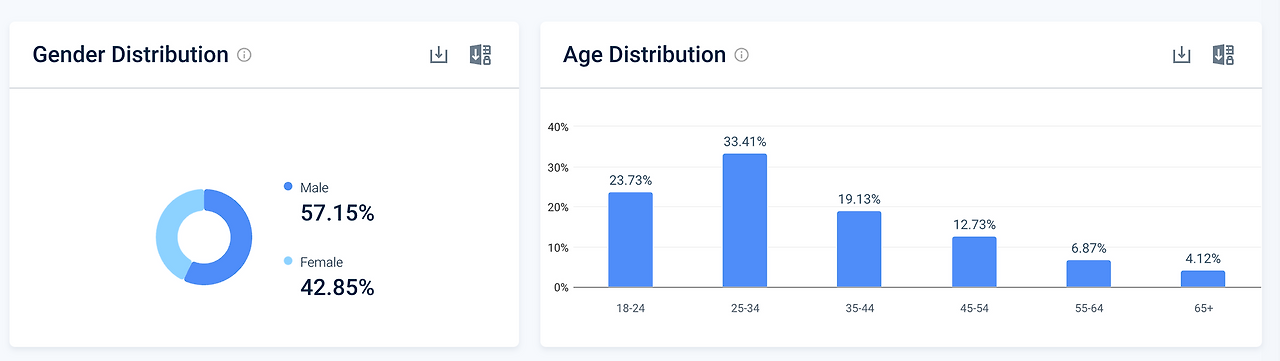Click the Age Distribution title
Viewport: 1280px width, 361px height.
pyautogui.click(x=645, y=55)
